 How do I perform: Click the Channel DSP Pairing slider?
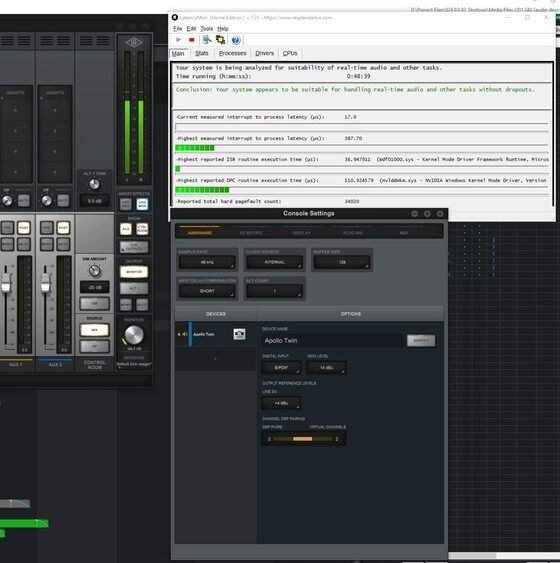point(303,439)
